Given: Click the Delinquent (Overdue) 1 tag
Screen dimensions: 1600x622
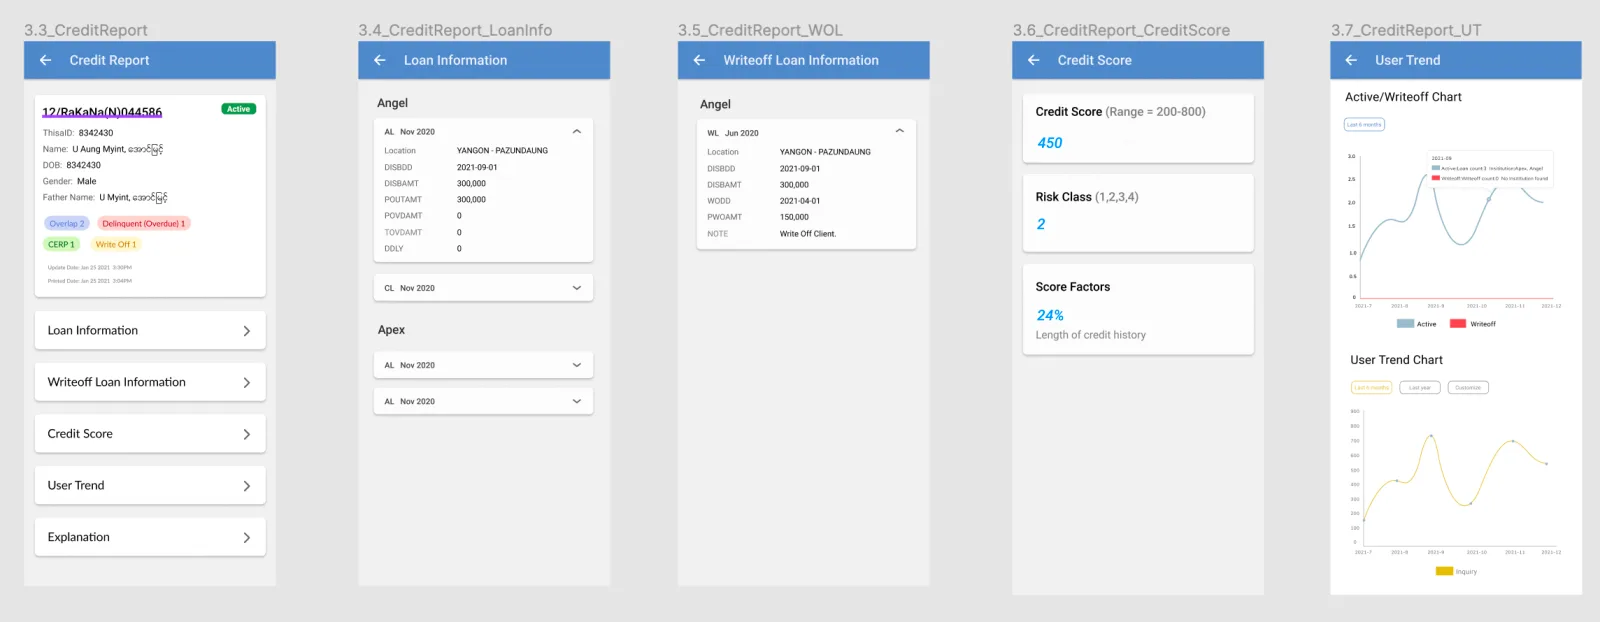Looking at the screenshot, I should [x=144, y=224].
